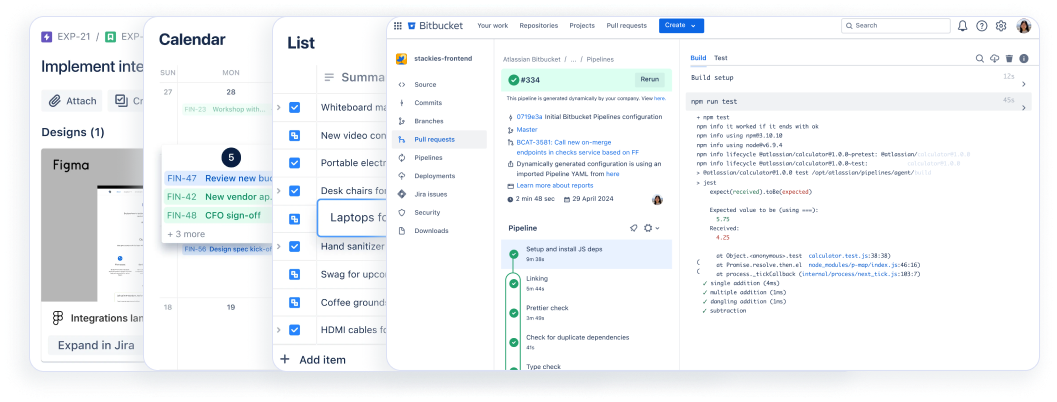The image size is (1057, 402).
Task: Expand the Whiteboard row chevron in List
Action: coord(278,107)
